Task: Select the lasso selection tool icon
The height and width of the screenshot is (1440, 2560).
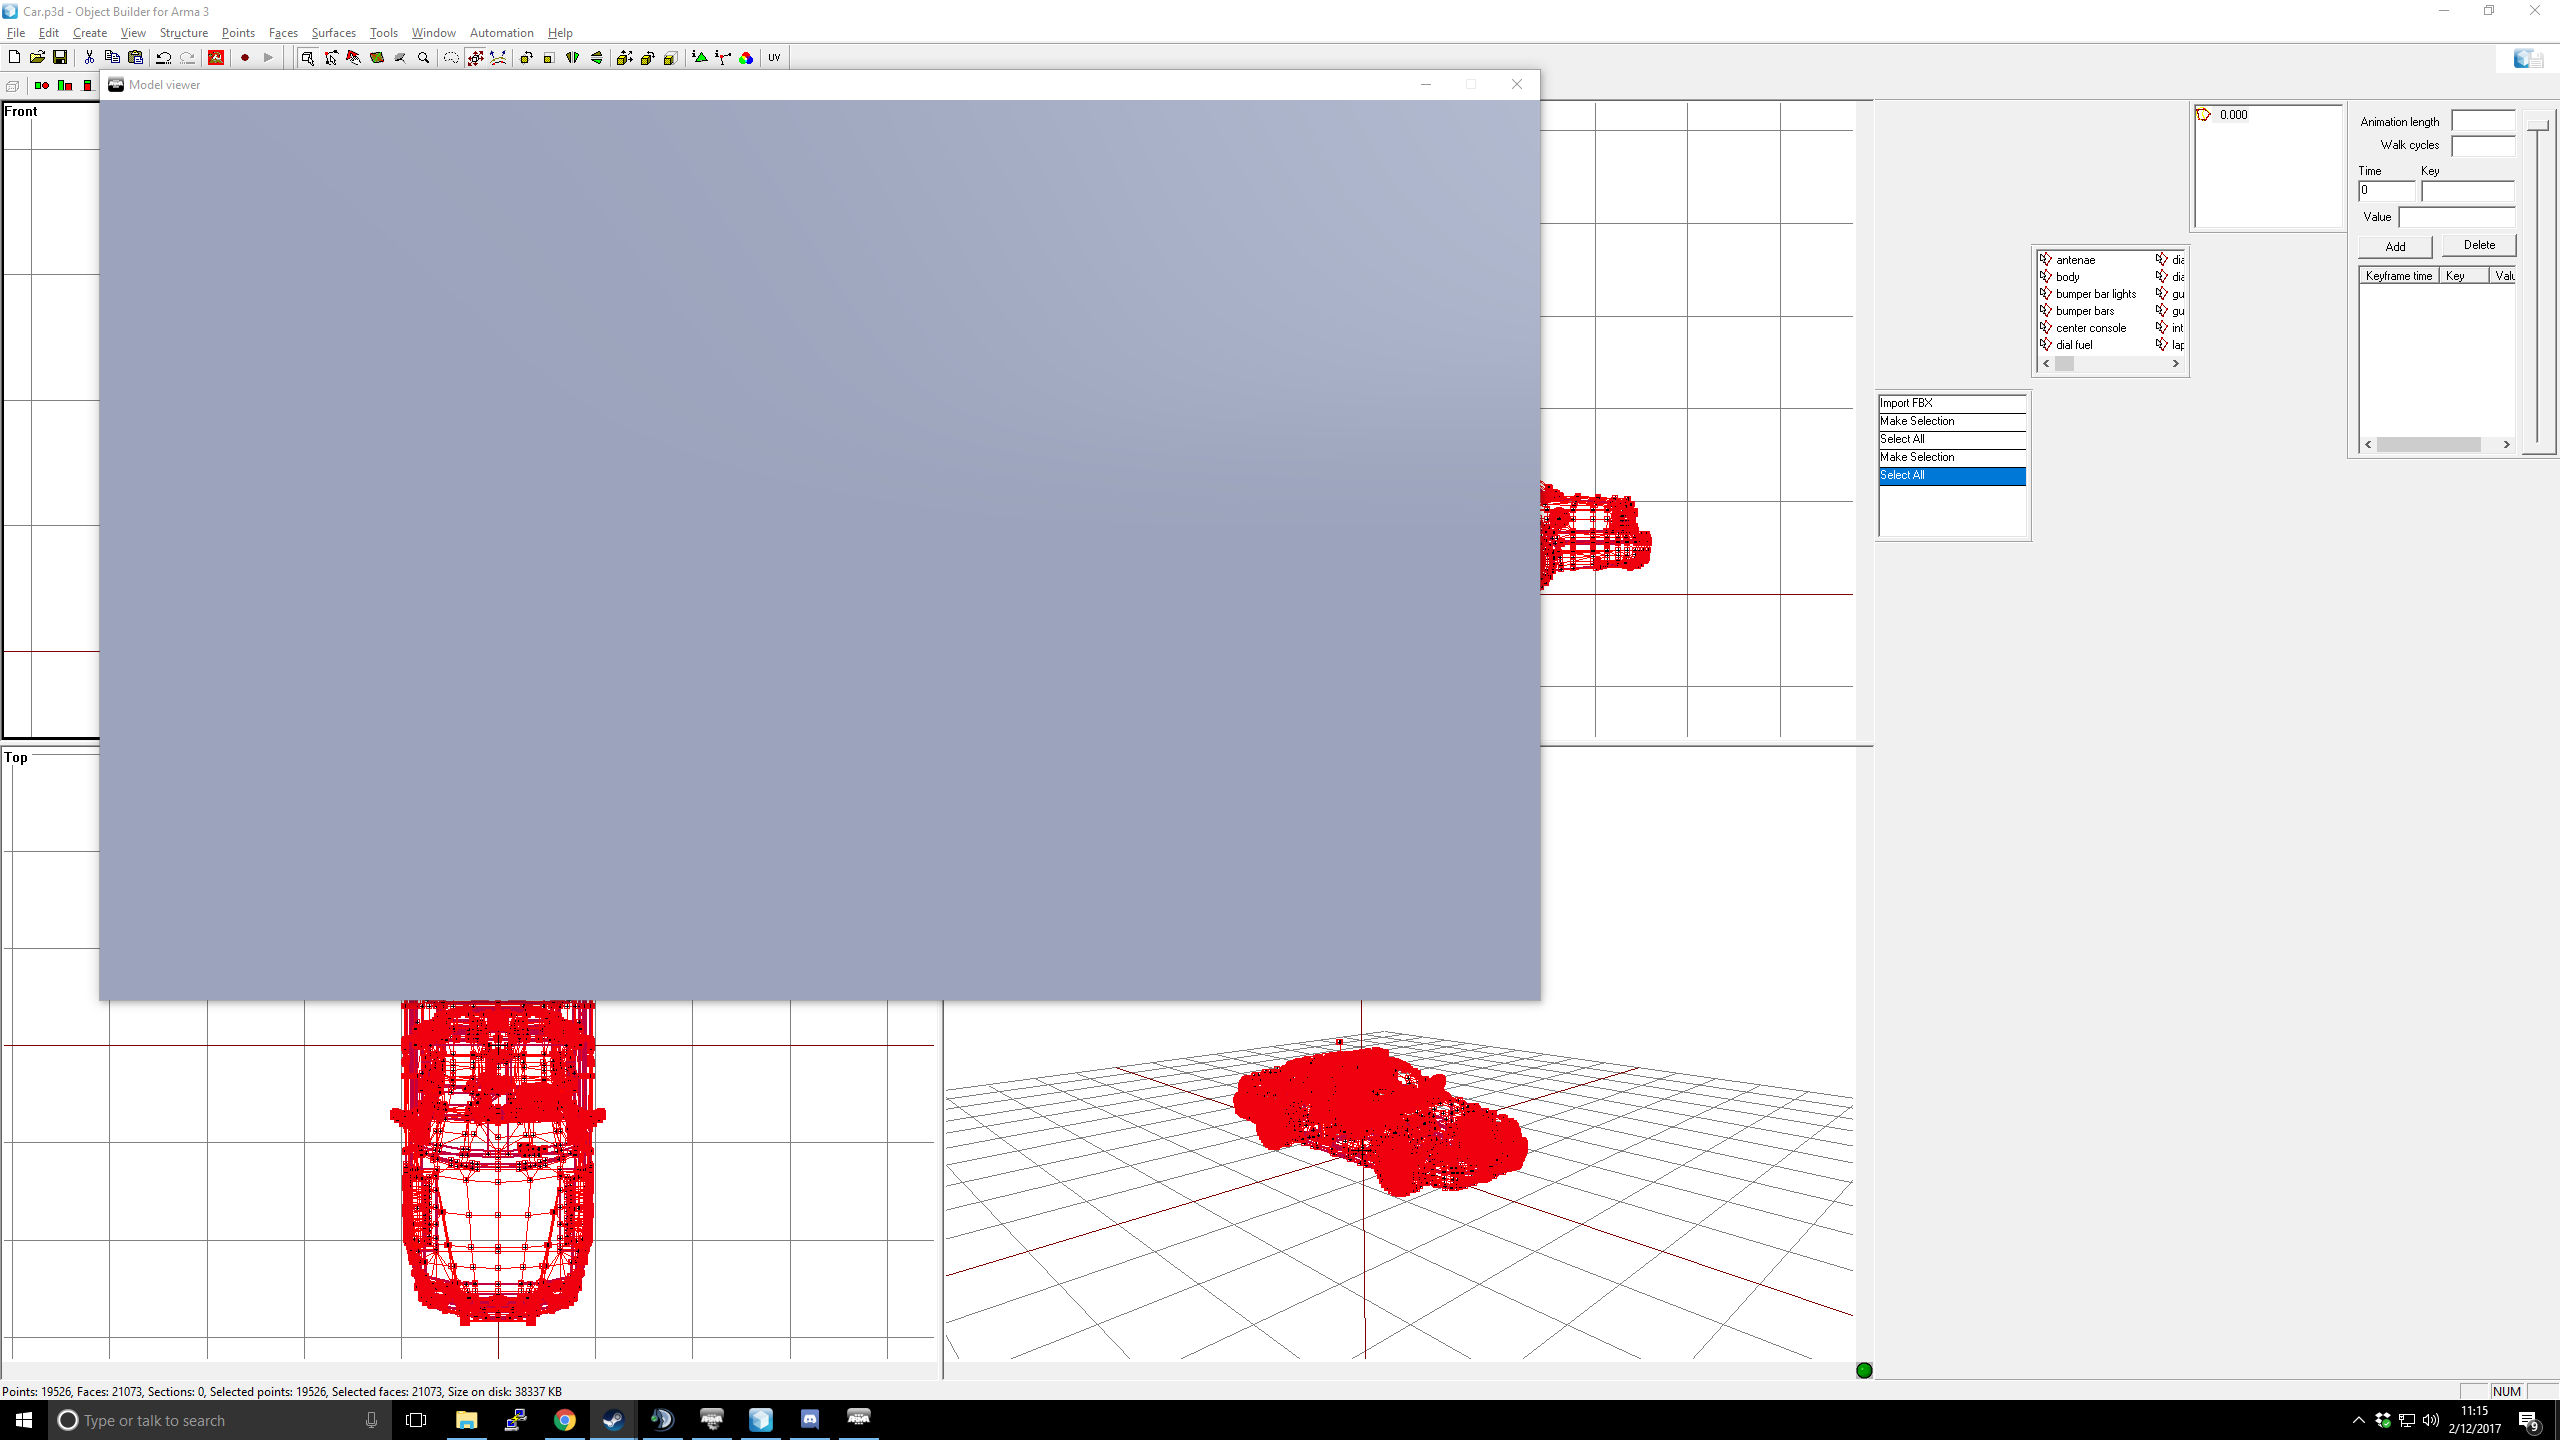Action: coord(451,58)
